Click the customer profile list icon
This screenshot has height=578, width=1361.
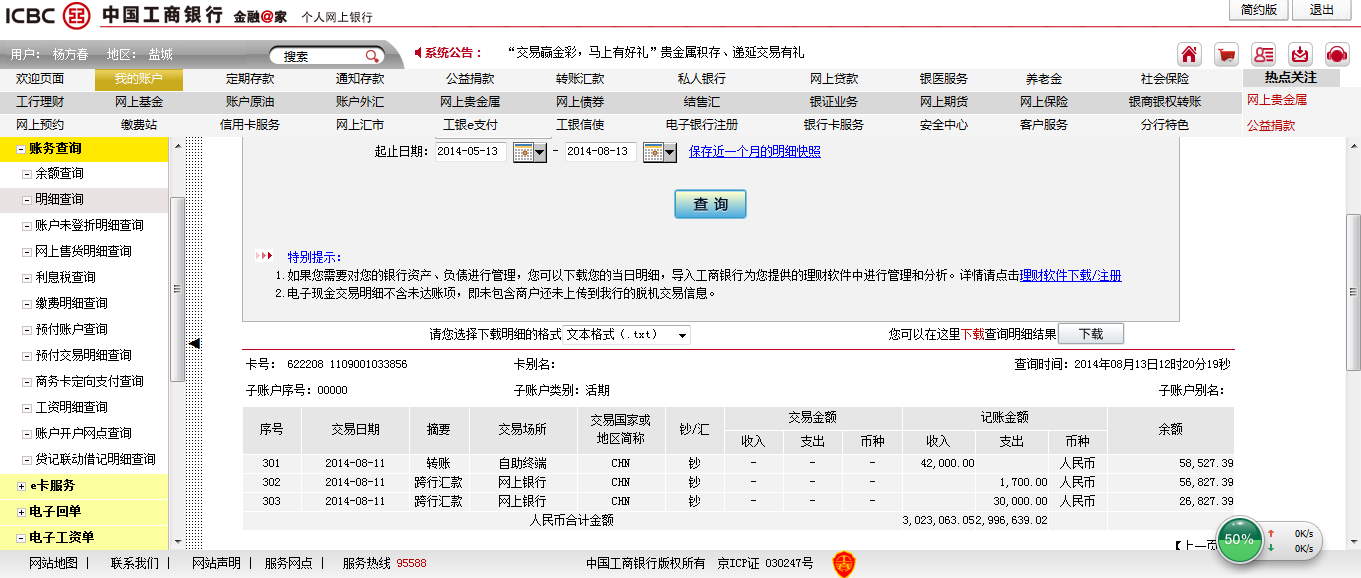[x=1264, y=54]
